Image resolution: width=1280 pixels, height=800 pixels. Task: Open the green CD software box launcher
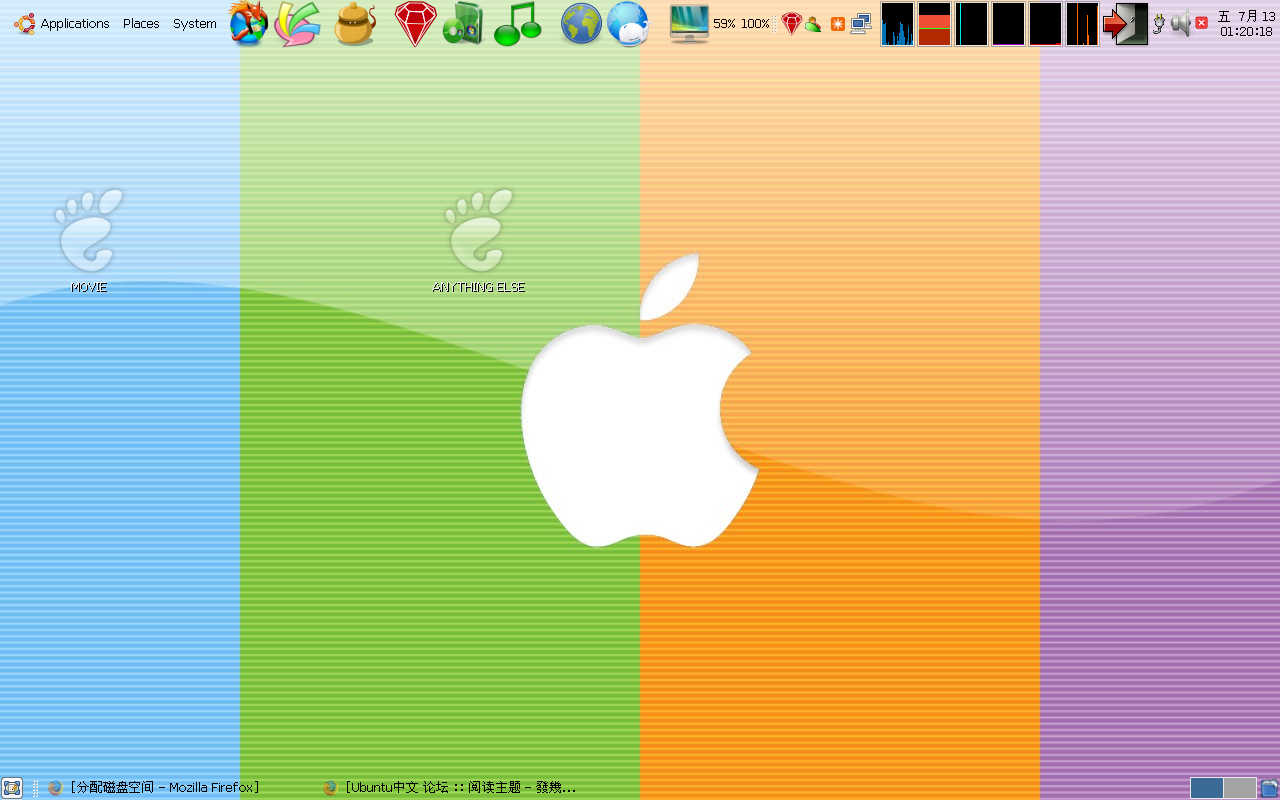pos(463,24)
